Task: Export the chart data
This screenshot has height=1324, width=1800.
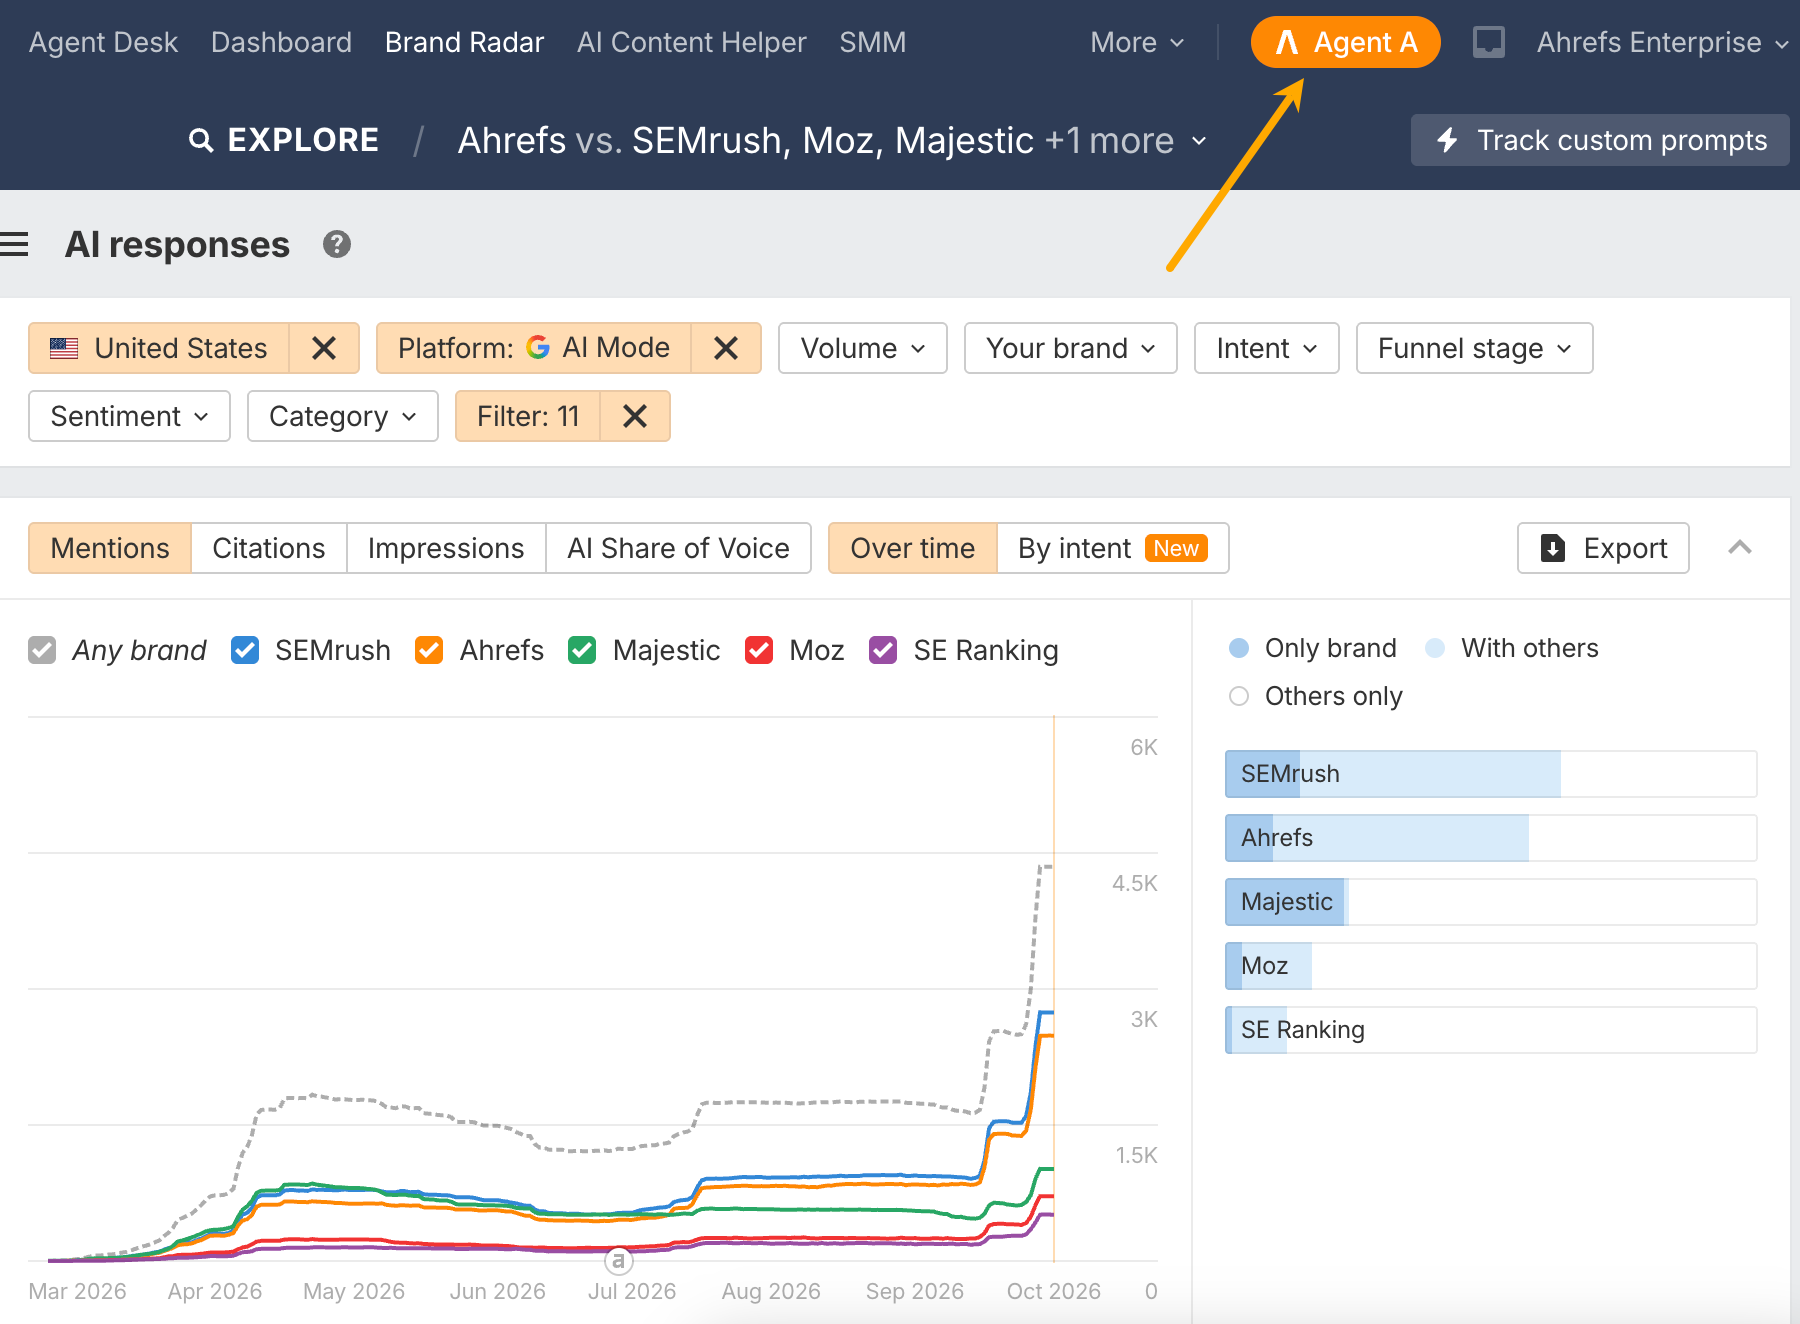Action: [1603, 548]
